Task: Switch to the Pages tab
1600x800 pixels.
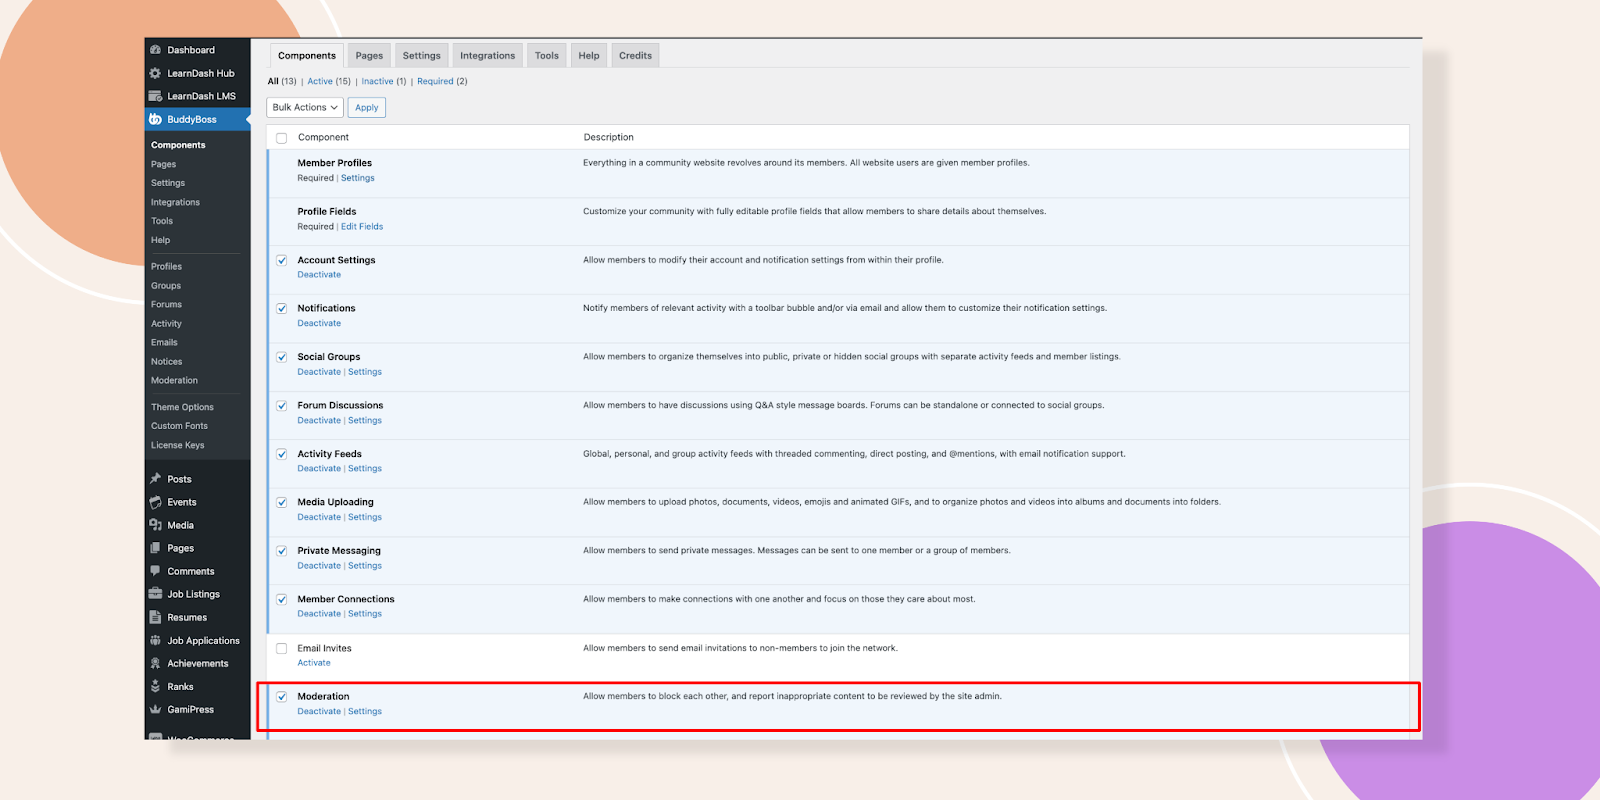Action: tap(369, 56)
